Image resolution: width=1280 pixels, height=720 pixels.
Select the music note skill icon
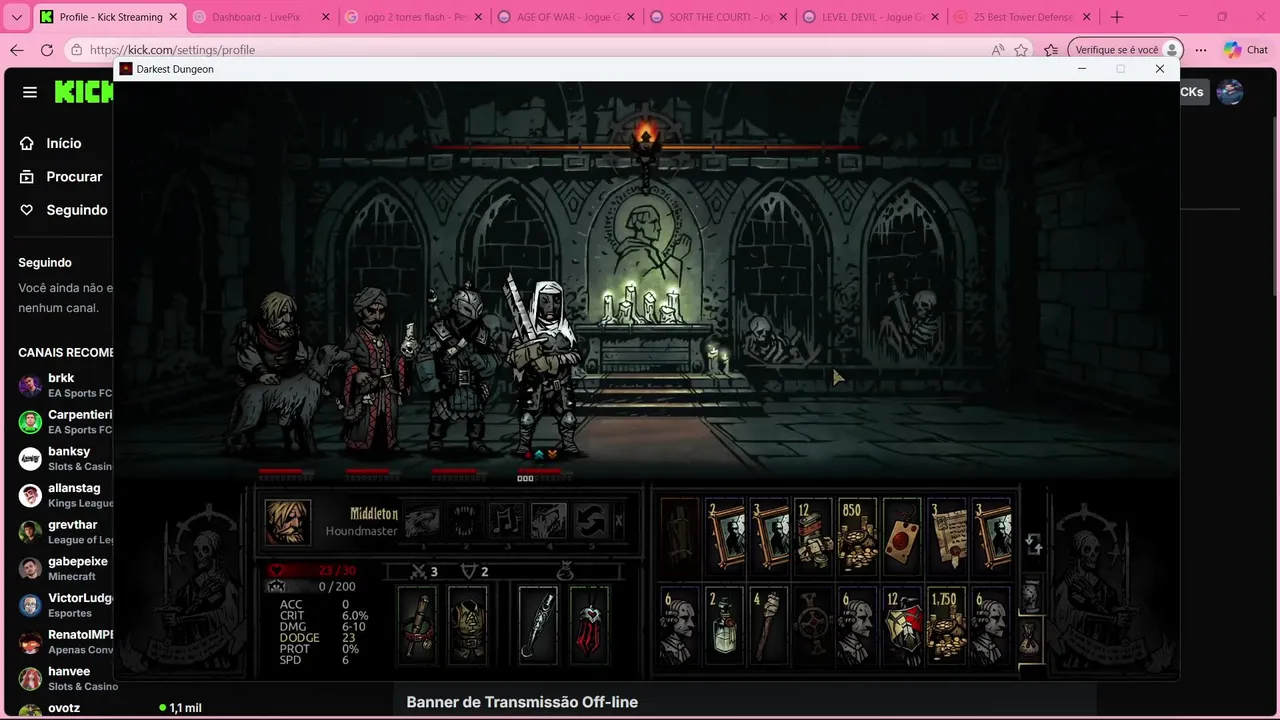(x=507, y=520)
